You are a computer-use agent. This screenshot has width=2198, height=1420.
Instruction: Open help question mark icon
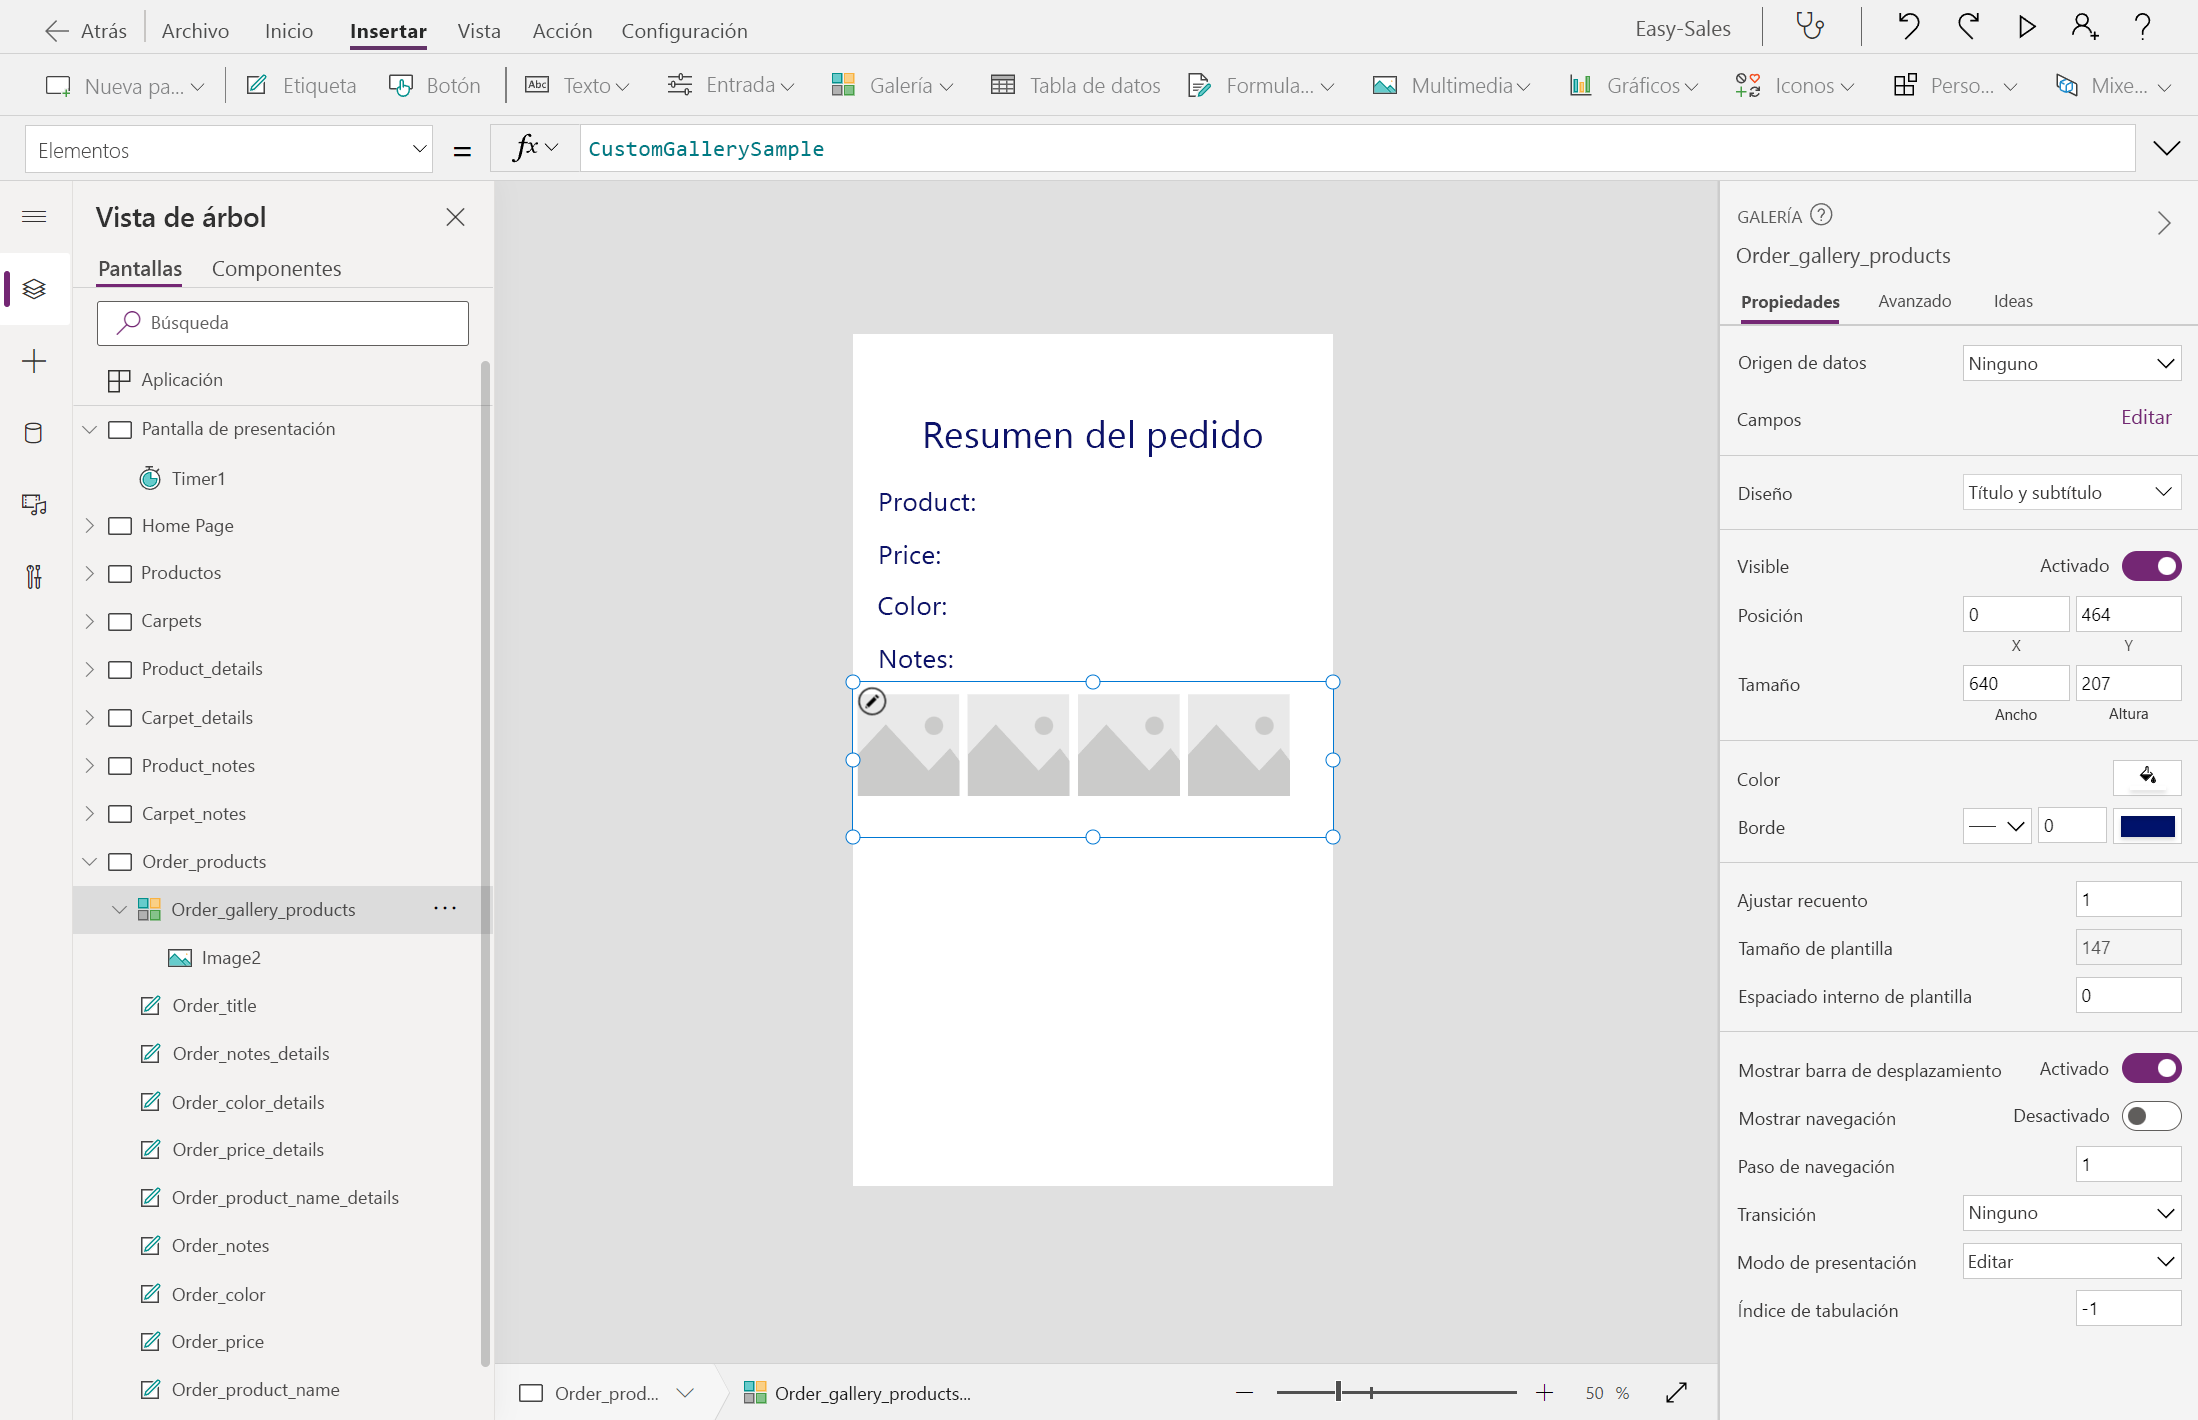(x=2143, y=27)
